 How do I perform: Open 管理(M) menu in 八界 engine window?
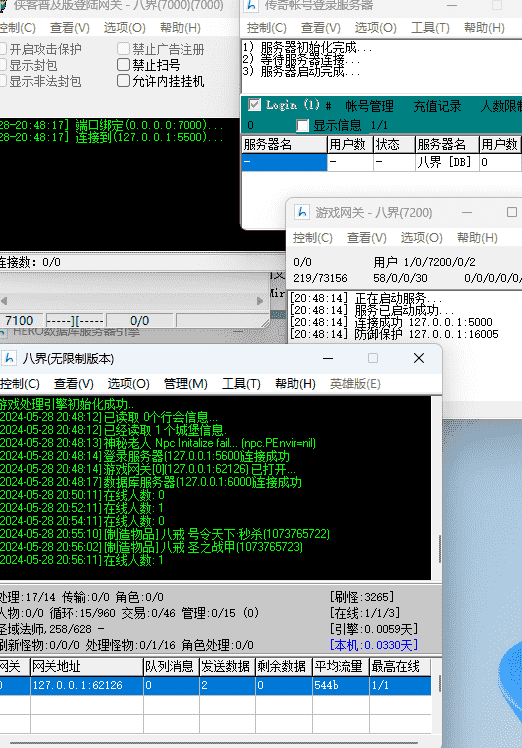tap(186, 384)
